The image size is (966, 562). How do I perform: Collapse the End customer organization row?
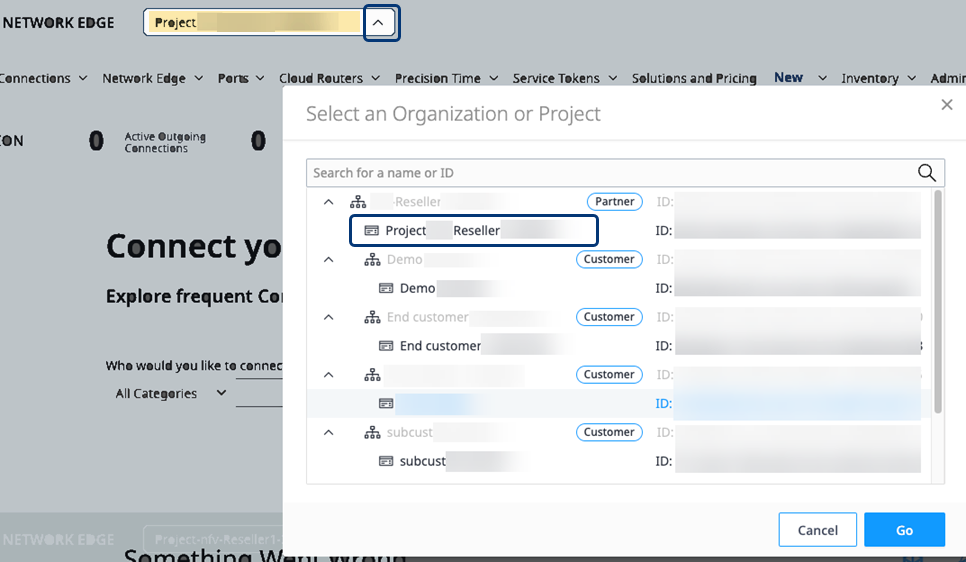pyautogui.click(x=328, y=317)
